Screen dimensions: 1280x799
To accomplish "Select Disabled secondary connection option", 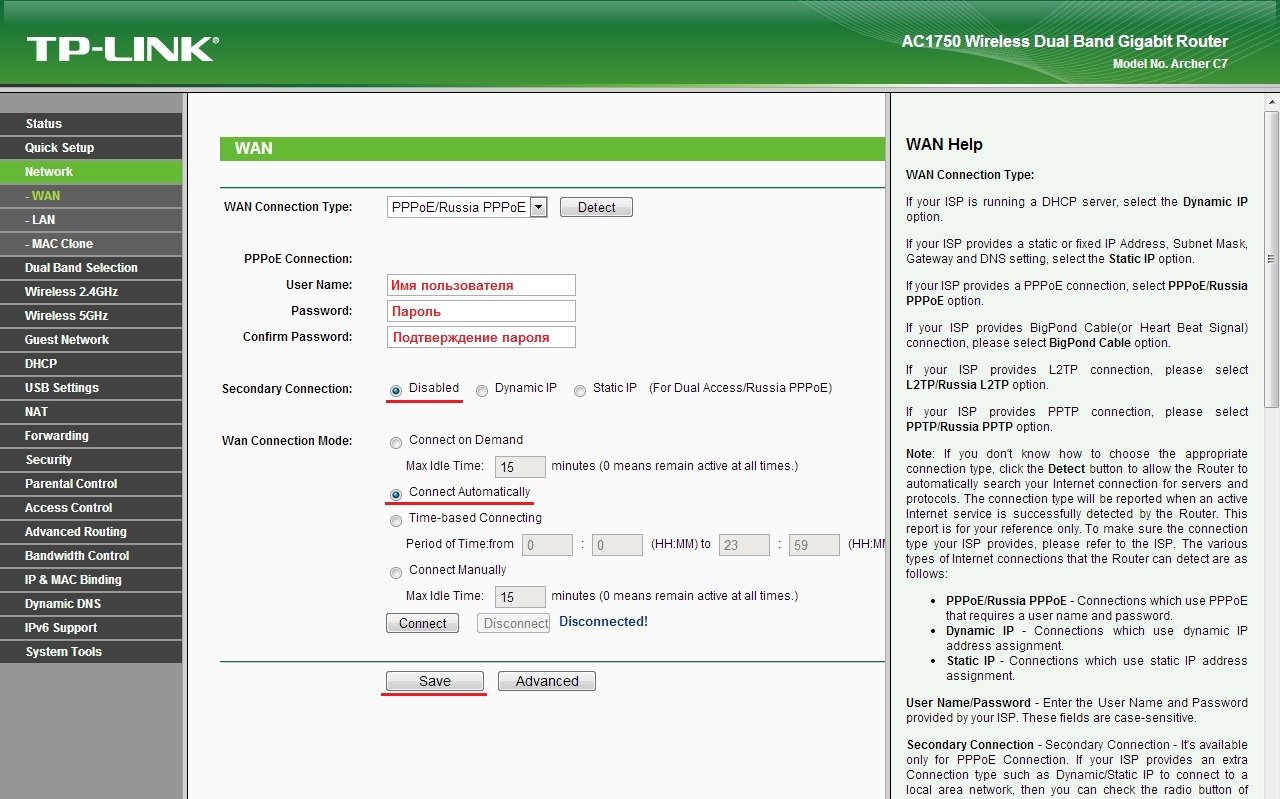I will (396, 390).
